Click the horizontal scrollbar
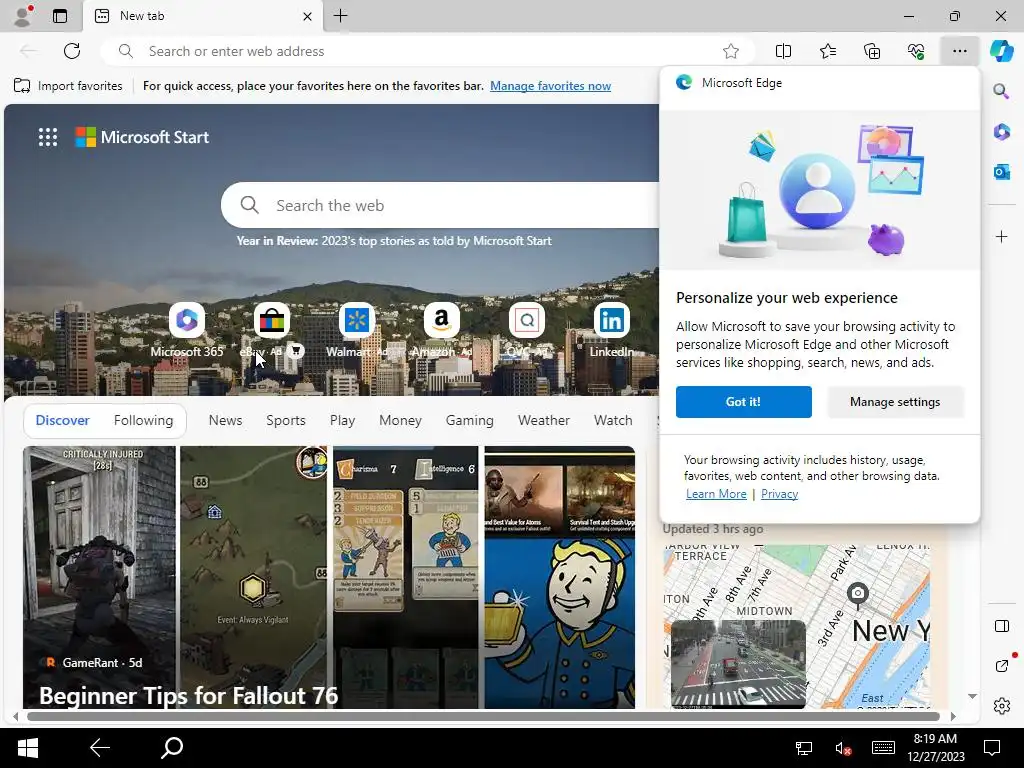This screenshot has height=768, width=1024. coord(483,716)
